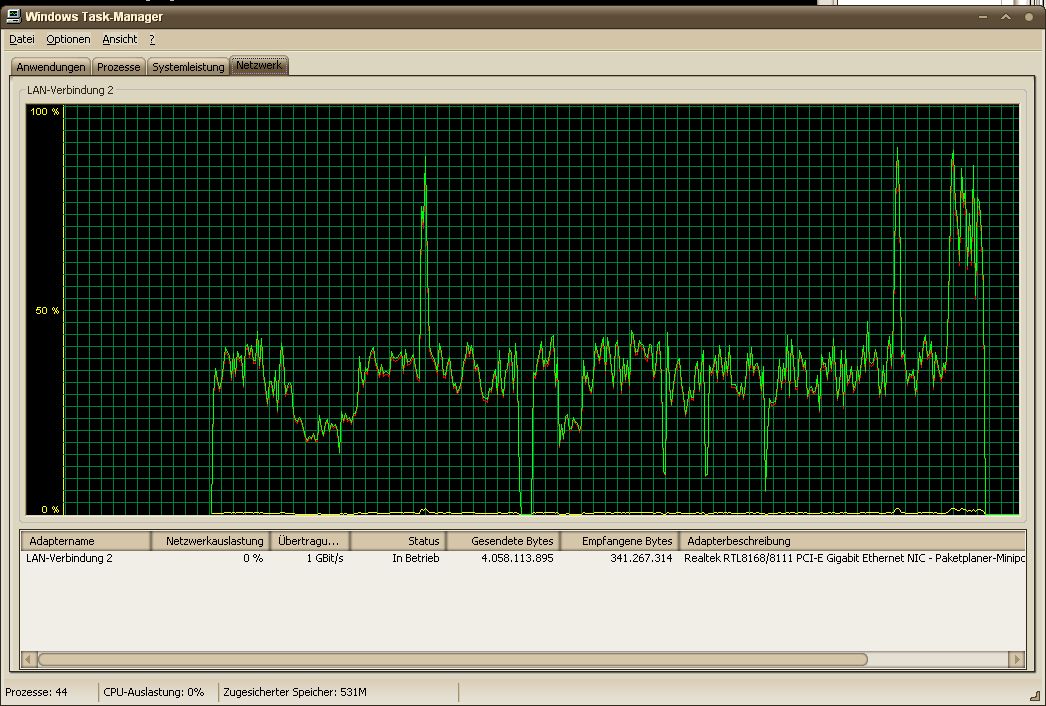Click the window resize grip in corner
The width and height of the screenshot is (1046, 706).
[x=1036, y=695]
